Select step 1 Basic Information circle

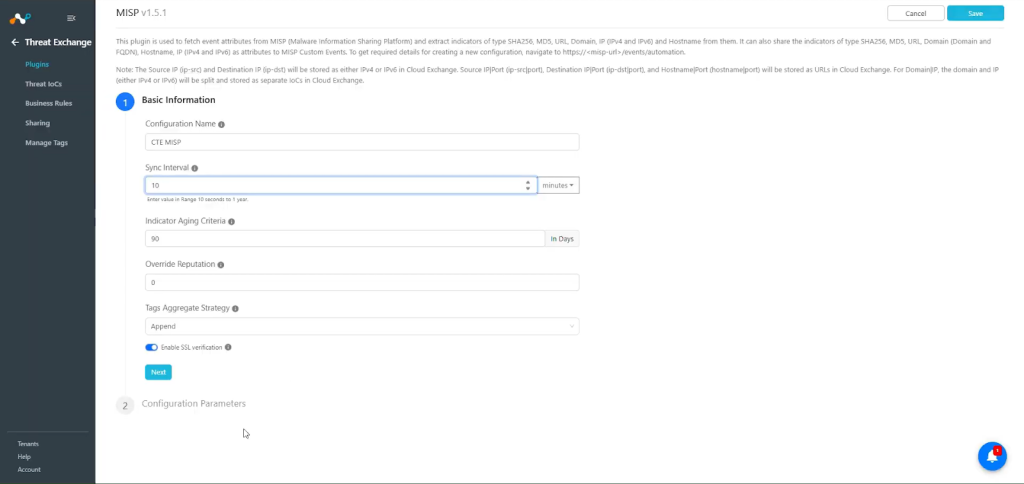click(x=125, y=102)
